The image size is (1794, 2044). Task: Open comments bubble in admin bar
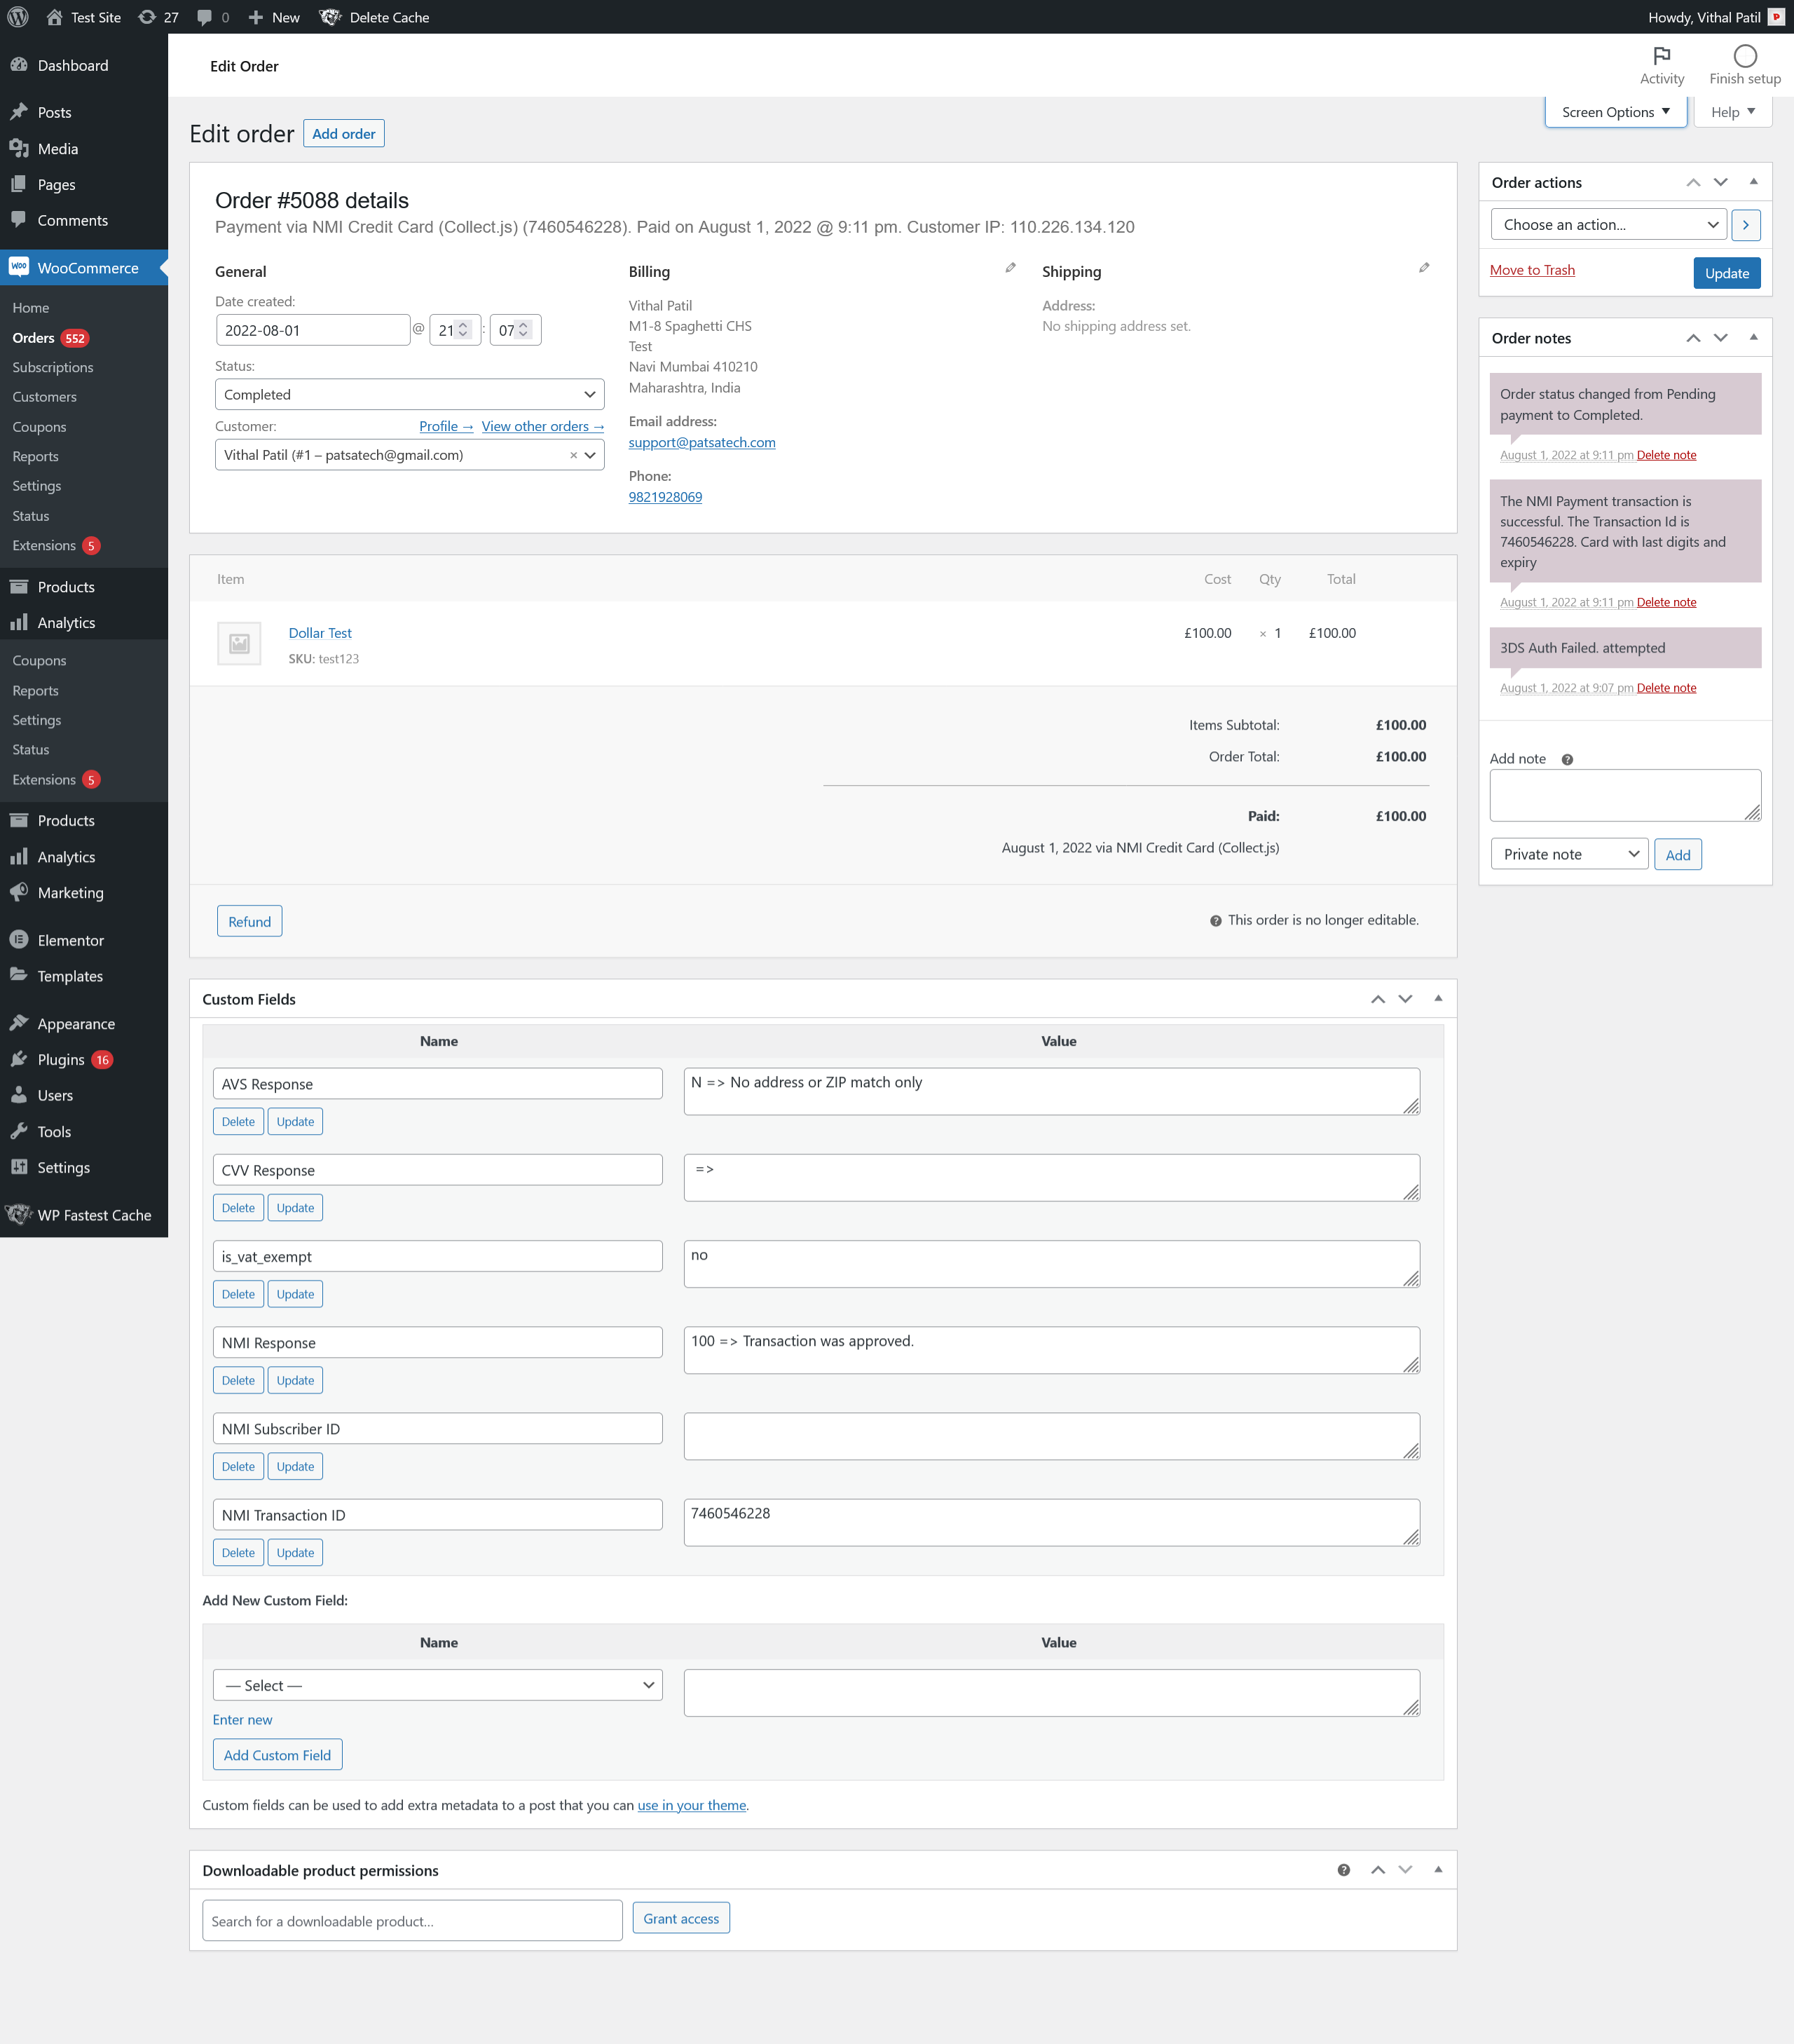(x=213, y=17)
